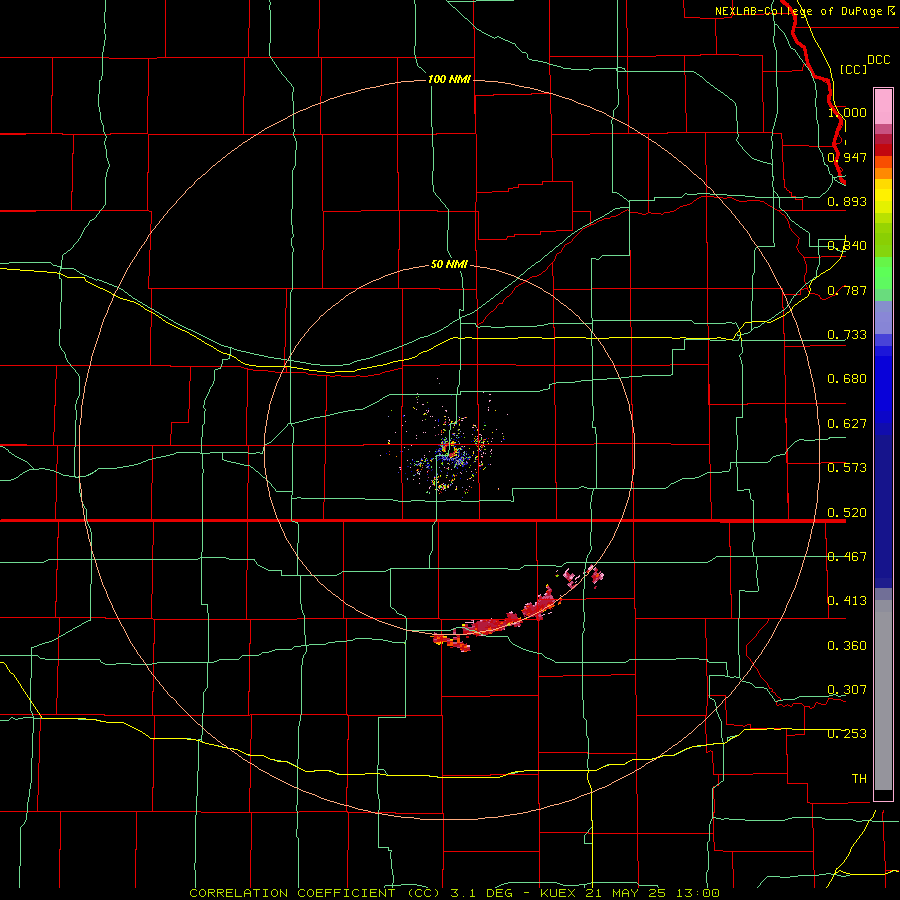
Task: Click the 0.947 scale value
Action: (847, 157)
